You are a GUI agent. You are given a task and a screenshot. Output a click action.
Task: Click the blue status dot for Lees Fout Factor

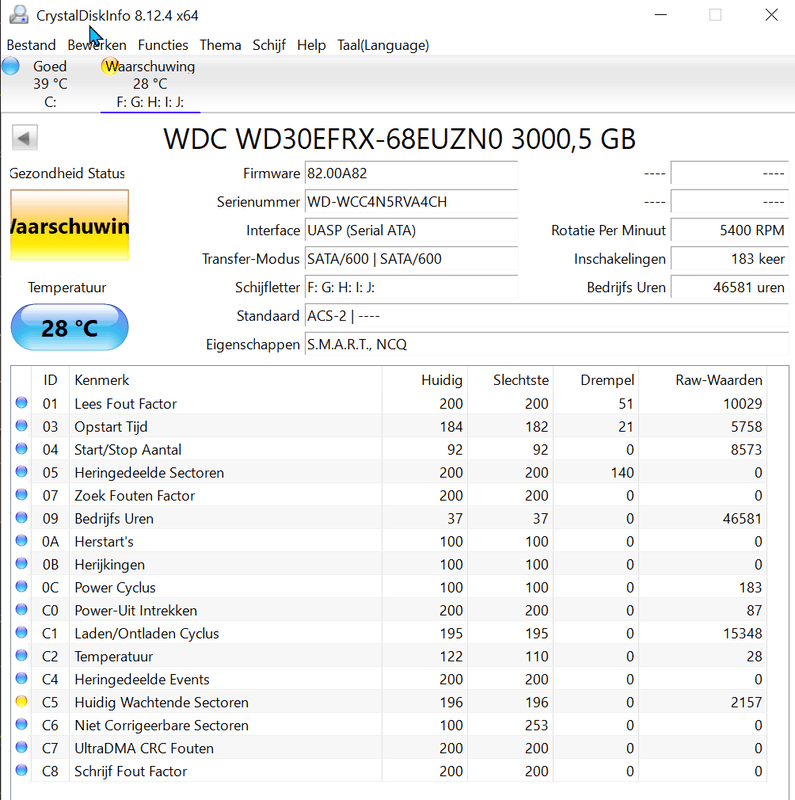tap(21, 403)
